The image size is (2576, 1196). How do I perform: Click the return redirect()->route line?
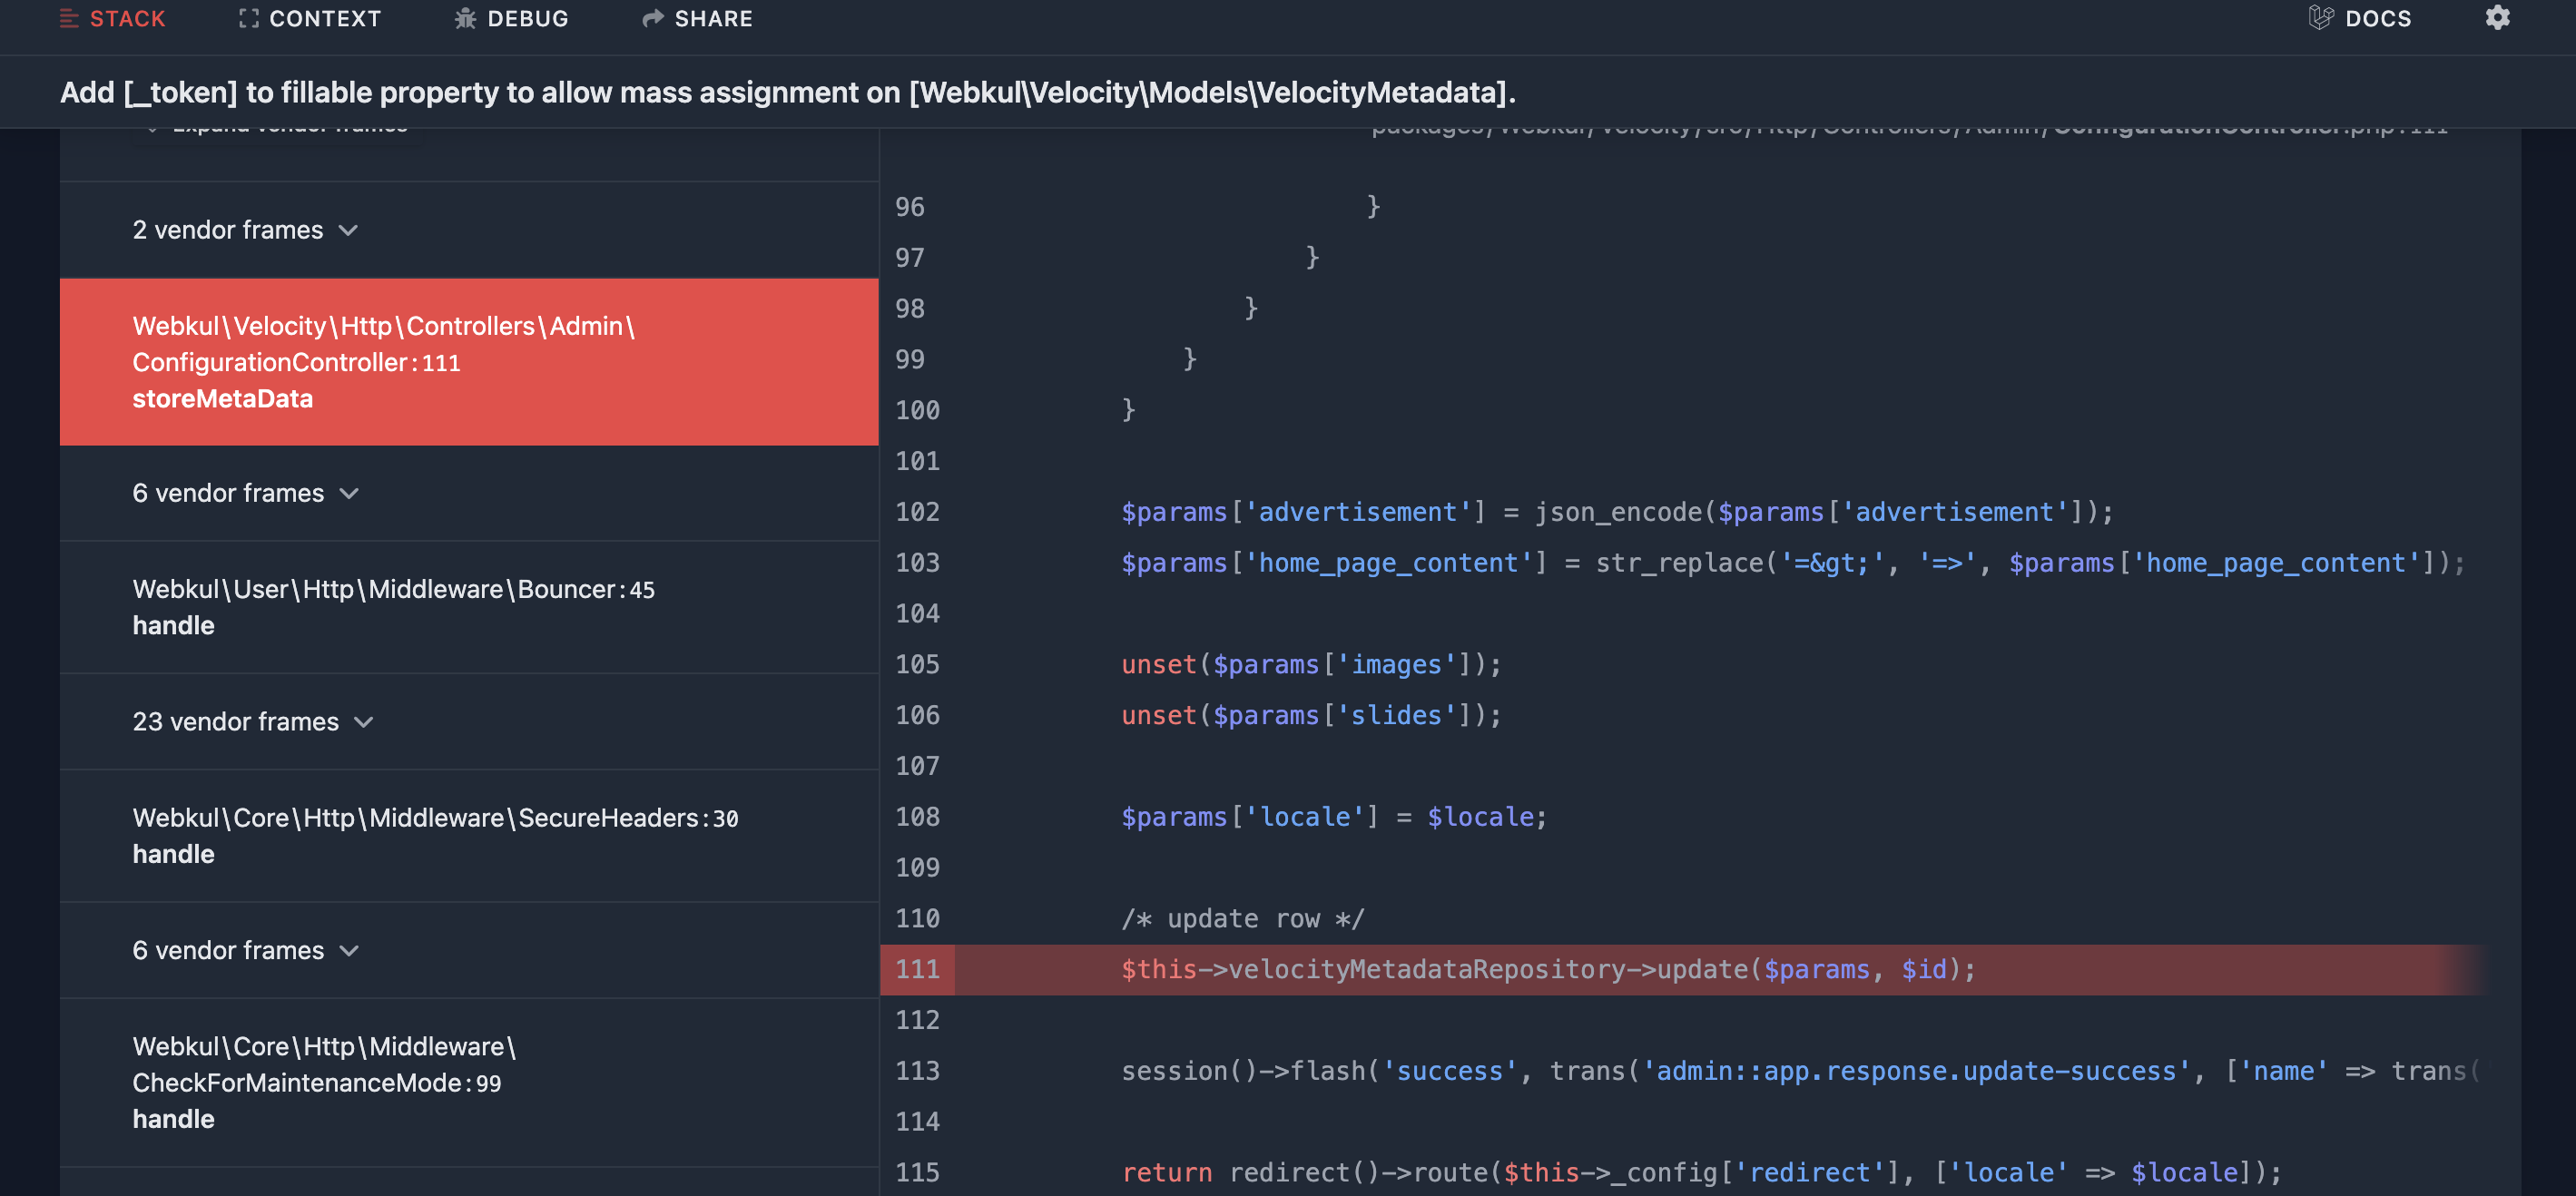coord(1702,1172)
